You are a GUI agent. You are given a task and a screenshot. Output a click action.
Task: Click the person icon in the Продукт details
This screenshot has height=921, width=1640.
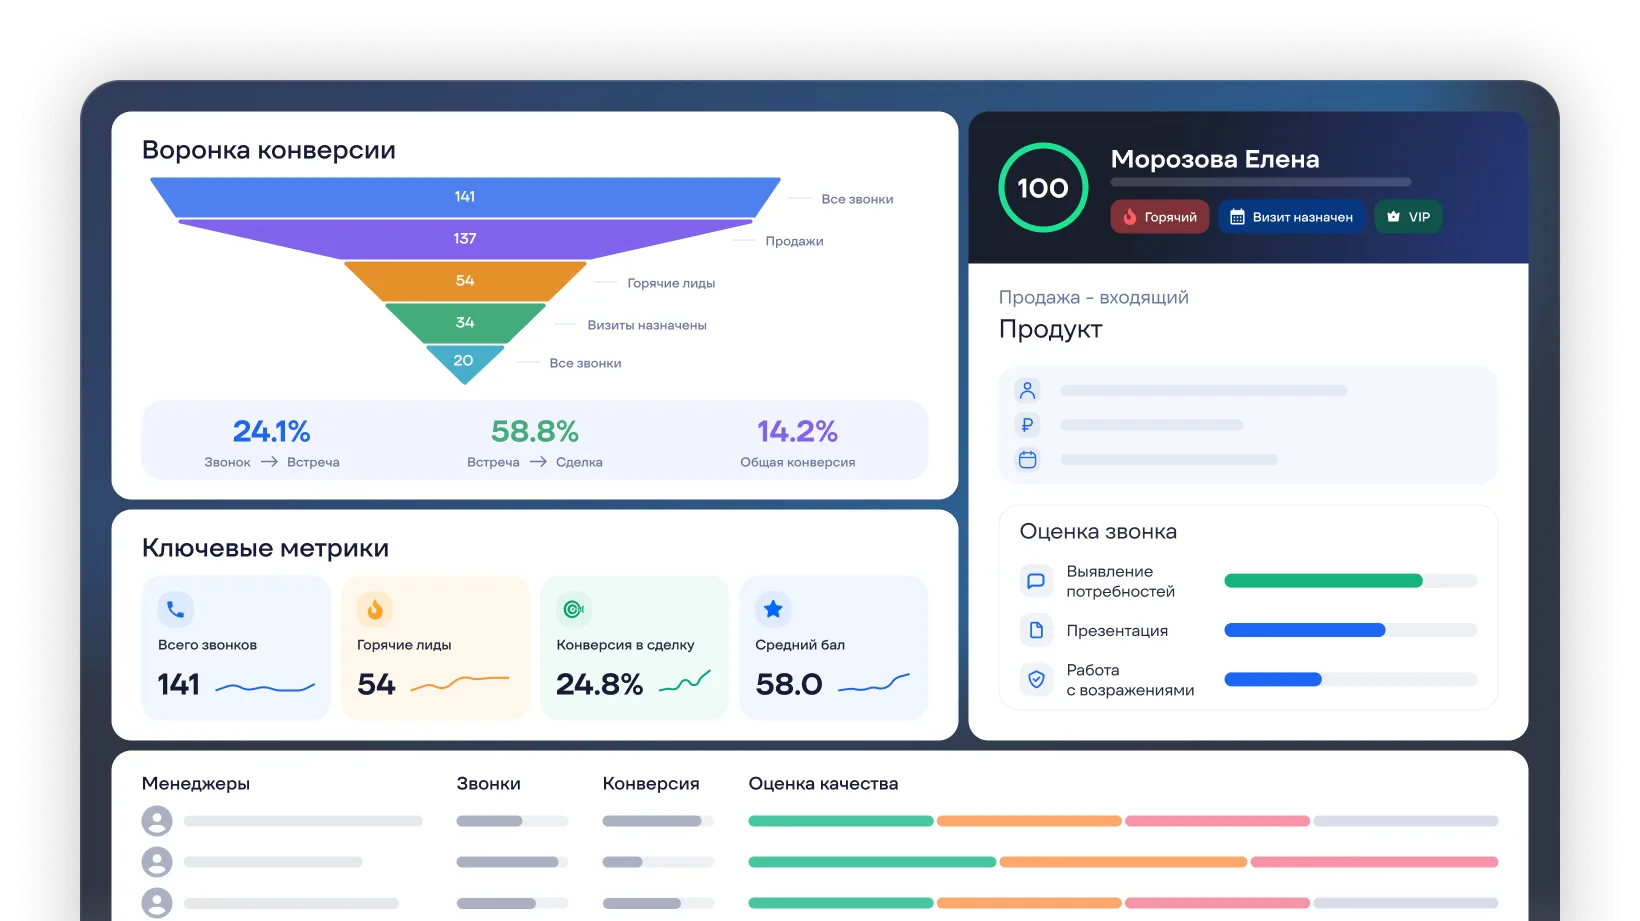1027,390
